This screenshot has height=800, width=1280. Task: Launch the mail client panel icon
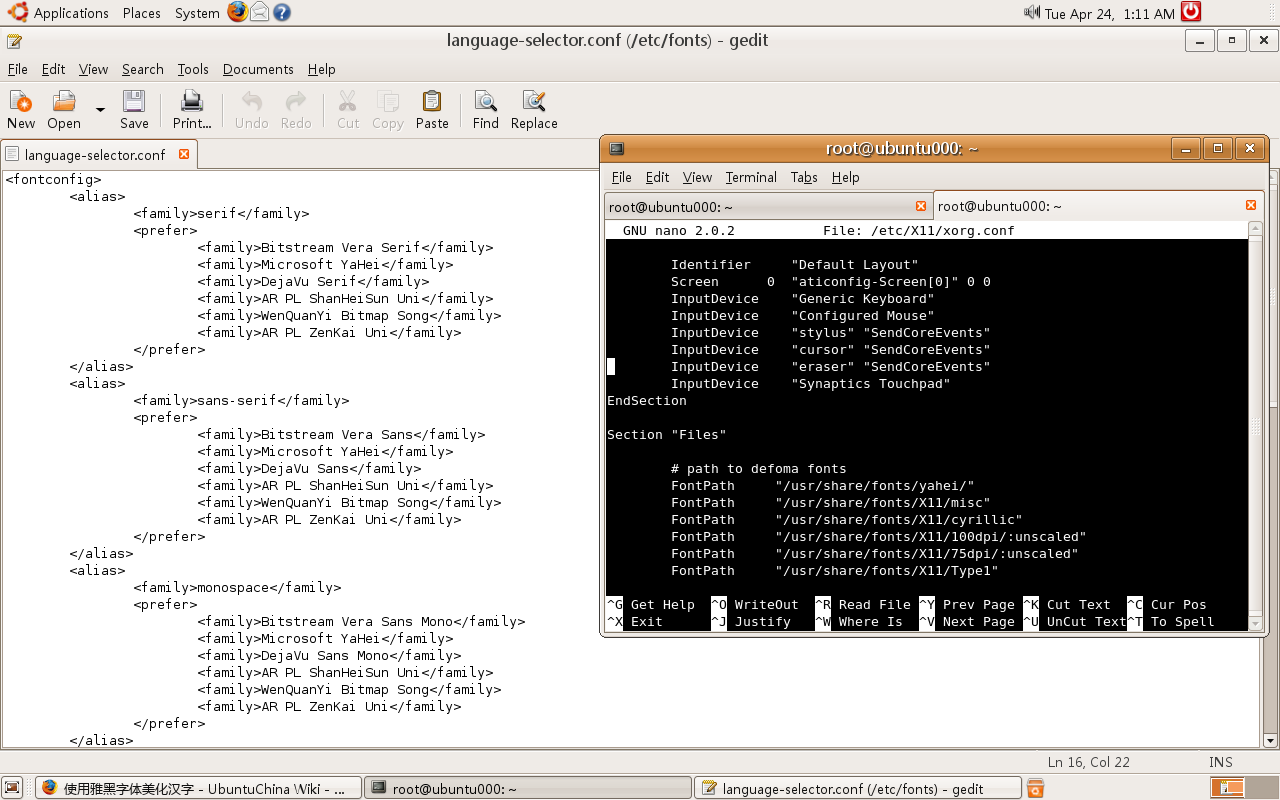(260, 12)
